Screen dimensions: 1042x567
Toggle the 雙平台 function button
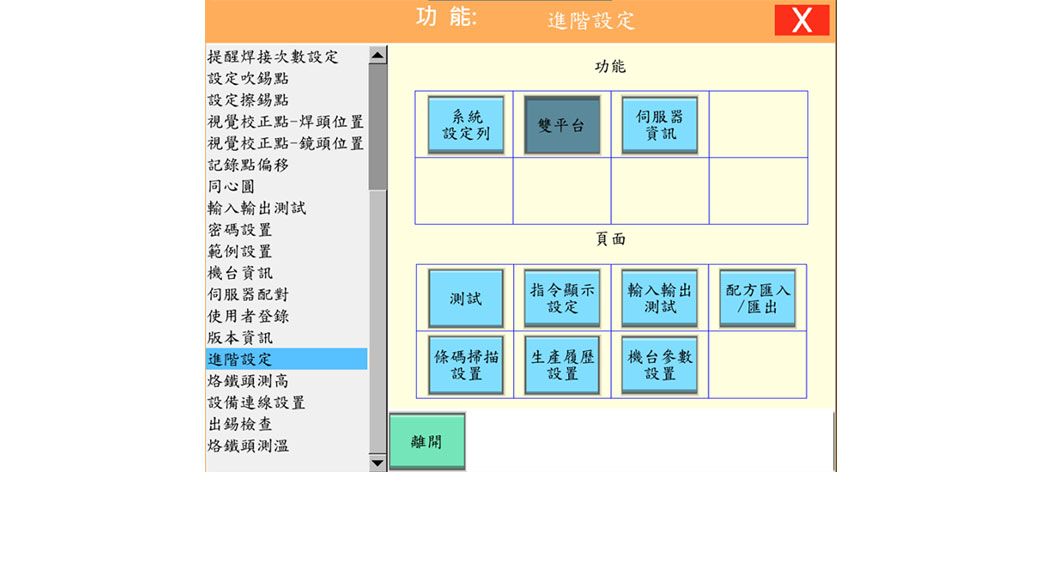tap(562, 125)
